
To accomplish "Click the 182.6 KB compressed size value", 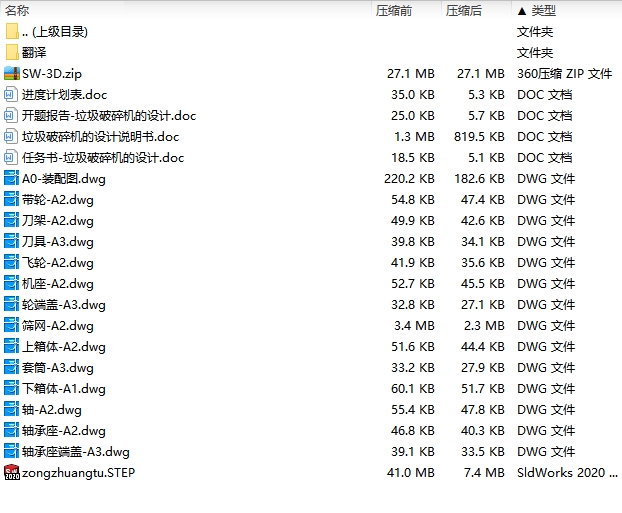I will (x=479, y=179).
